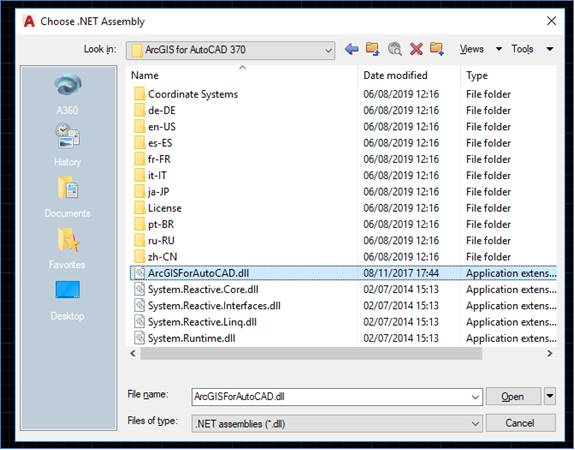Open the Tools menu
This screenshot has width=575, height=450.
(522, 49)
